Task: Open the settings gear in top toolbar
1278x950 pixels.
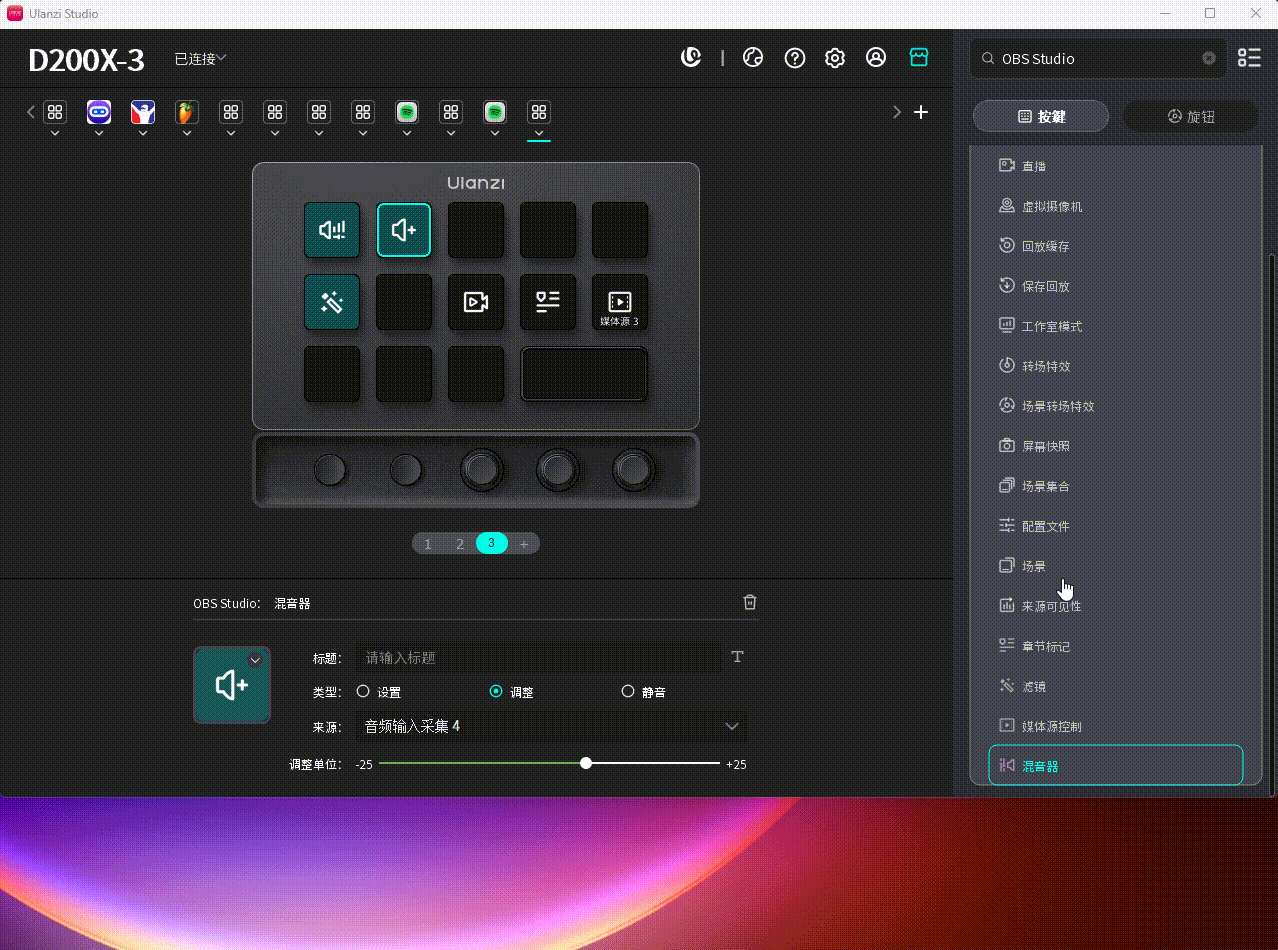Action: [835, 58]
